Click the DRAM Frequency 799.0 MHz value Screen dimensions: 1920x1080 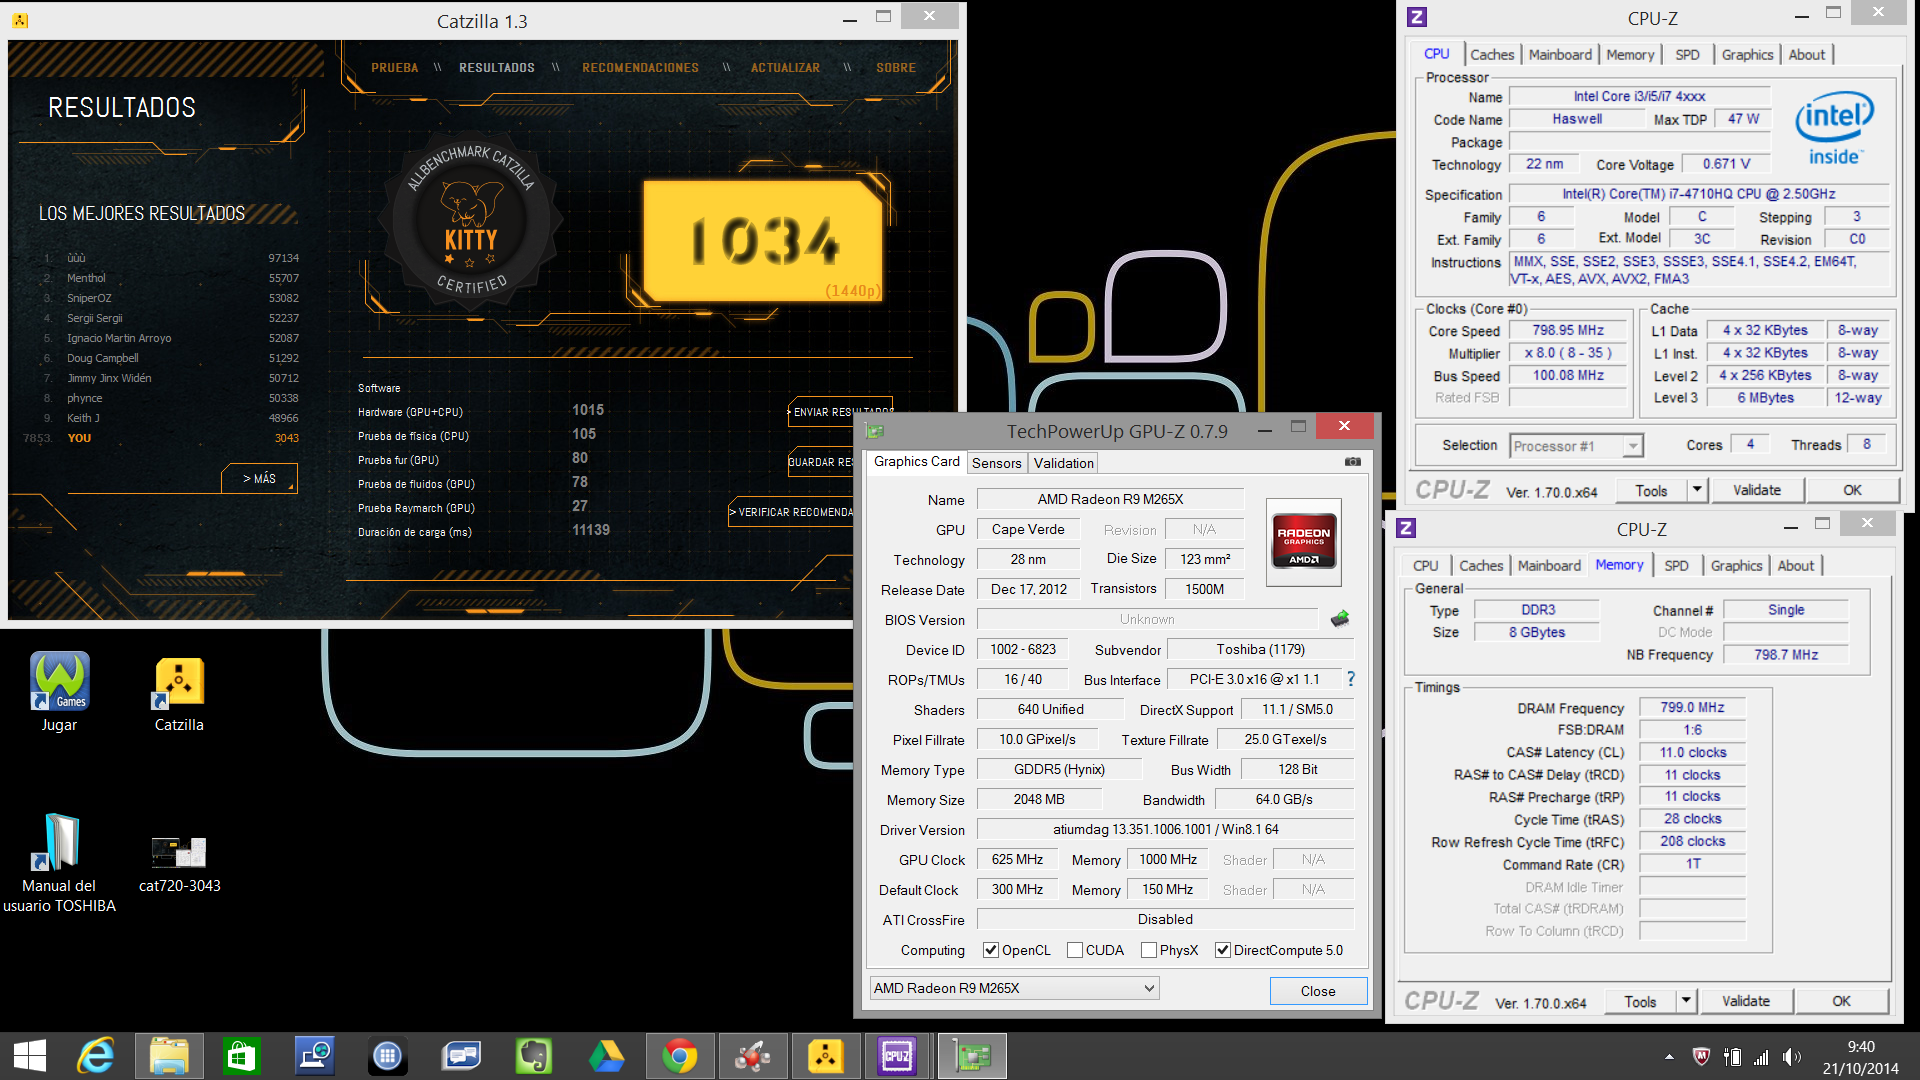[x=1692, y=708]
